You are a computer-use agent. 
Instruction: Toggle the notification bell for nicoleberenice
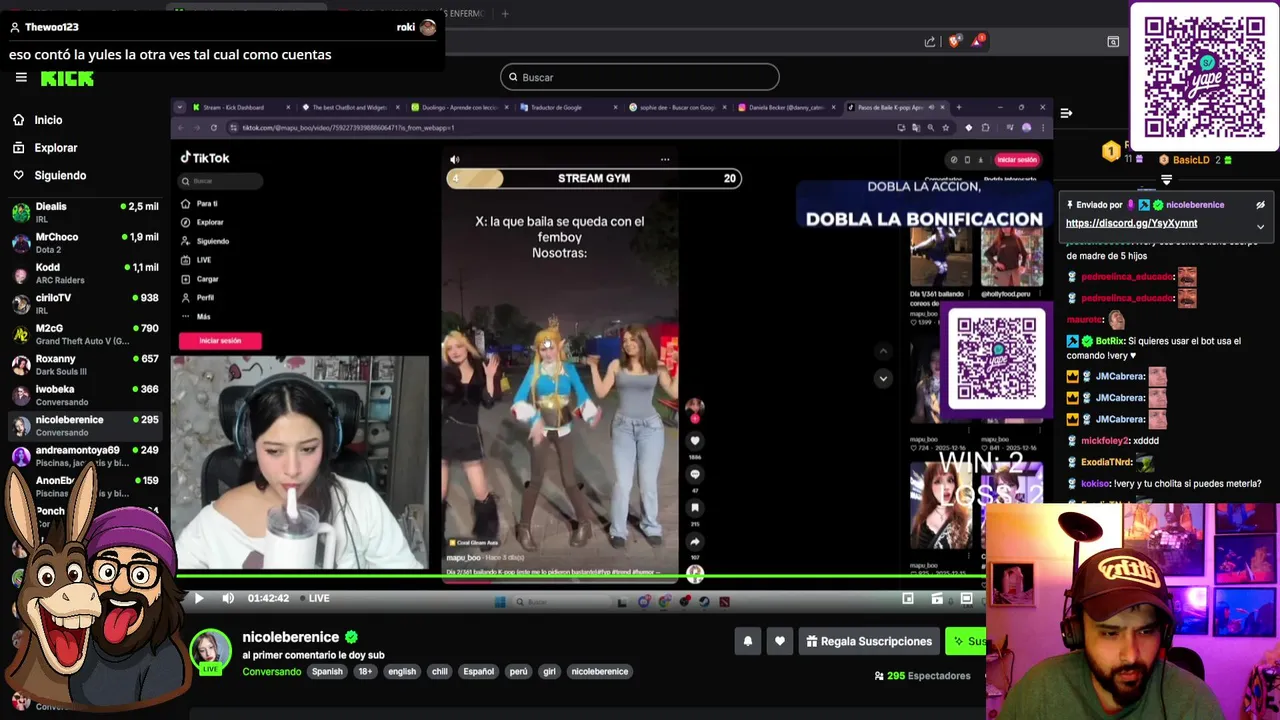[747, 641]
